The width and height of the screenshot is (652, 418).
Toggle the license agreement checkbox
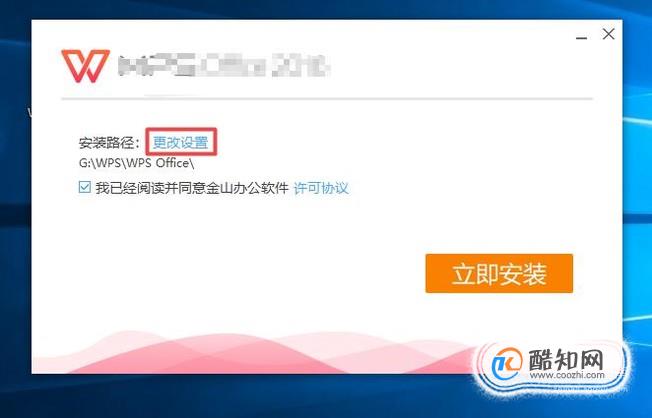84,188
